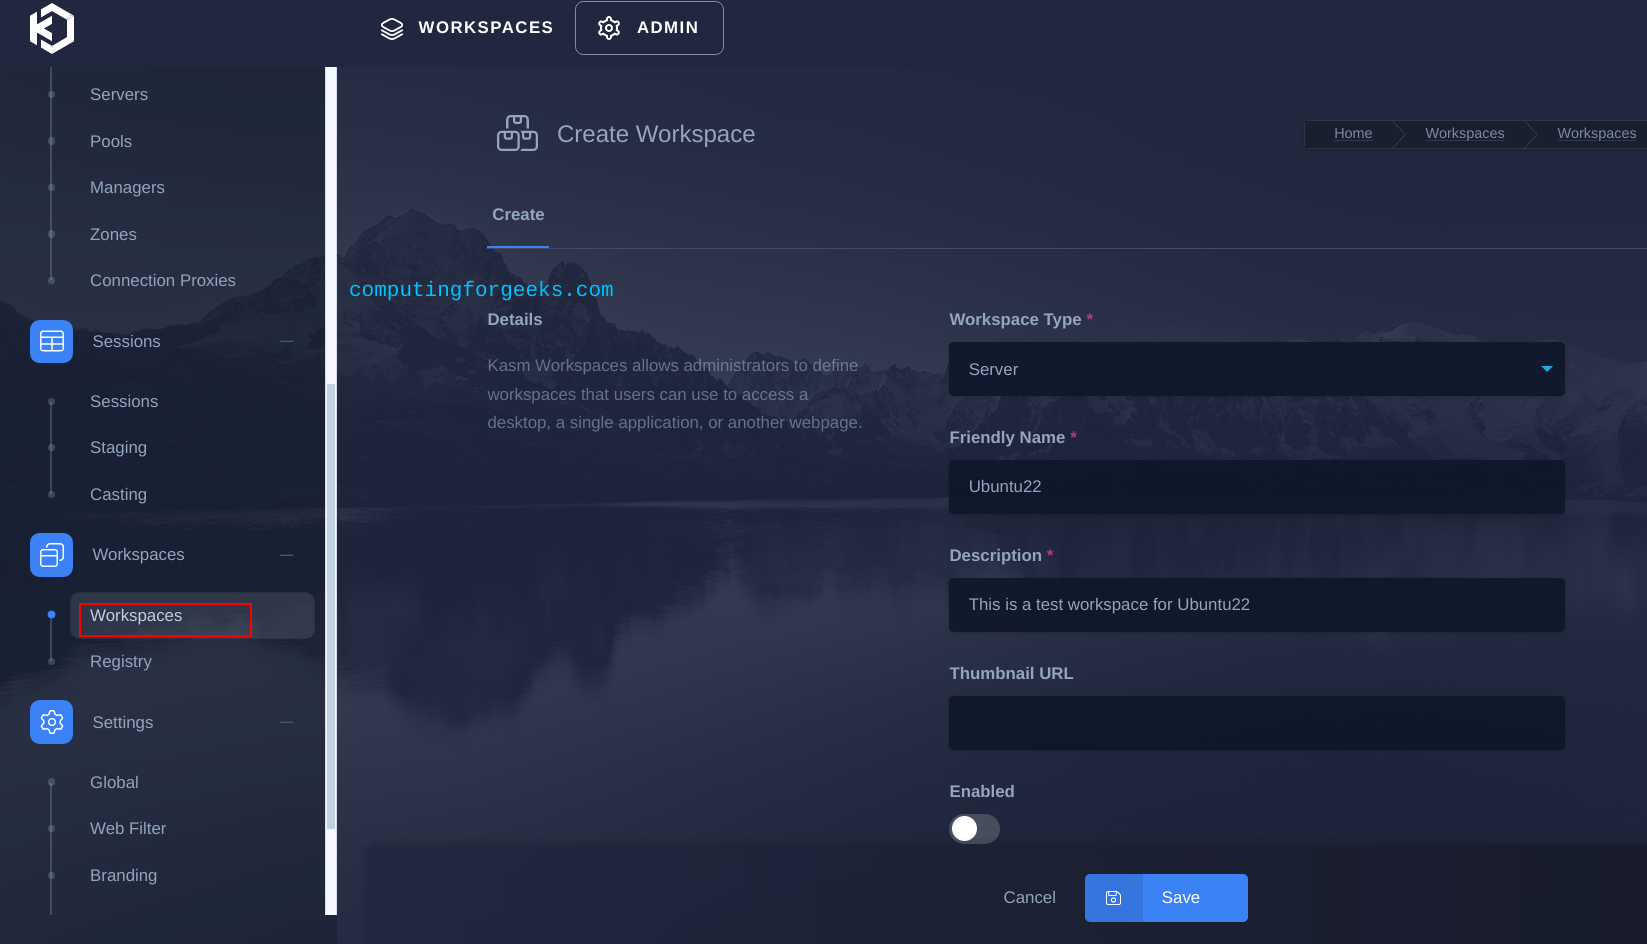This screenshot has height=944, width=1647.
Task: Click the layers icon beside WORKSPACES in navbar
Action: tap(391, 28)
